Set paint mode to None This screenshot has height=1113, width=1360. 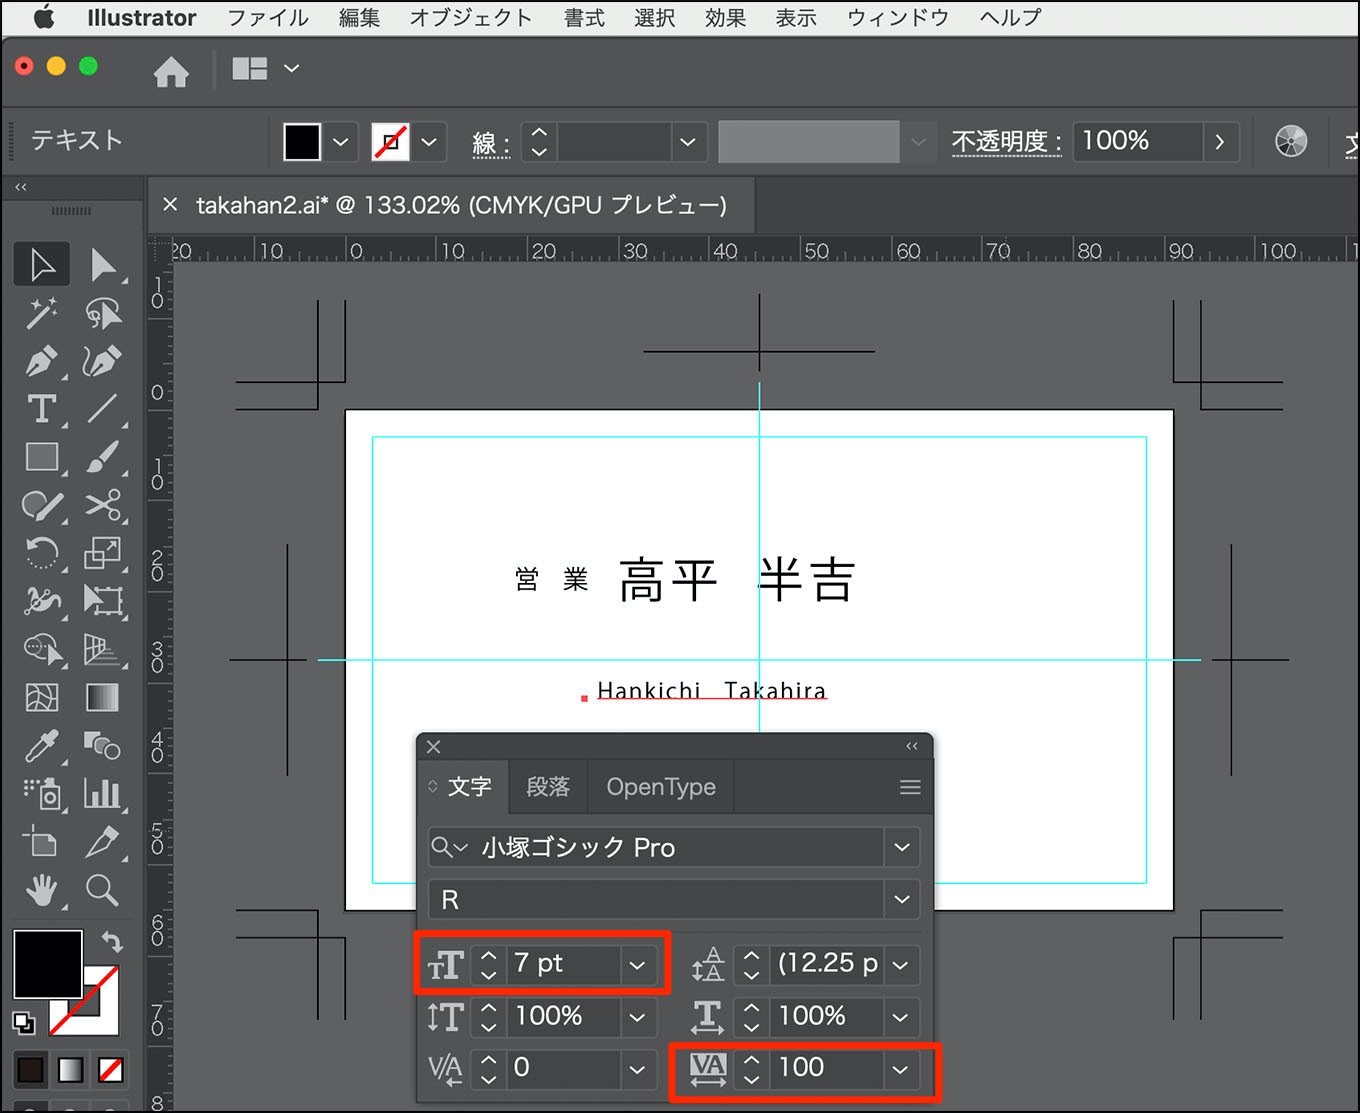pyautogui.click(x=111, y=1070)
